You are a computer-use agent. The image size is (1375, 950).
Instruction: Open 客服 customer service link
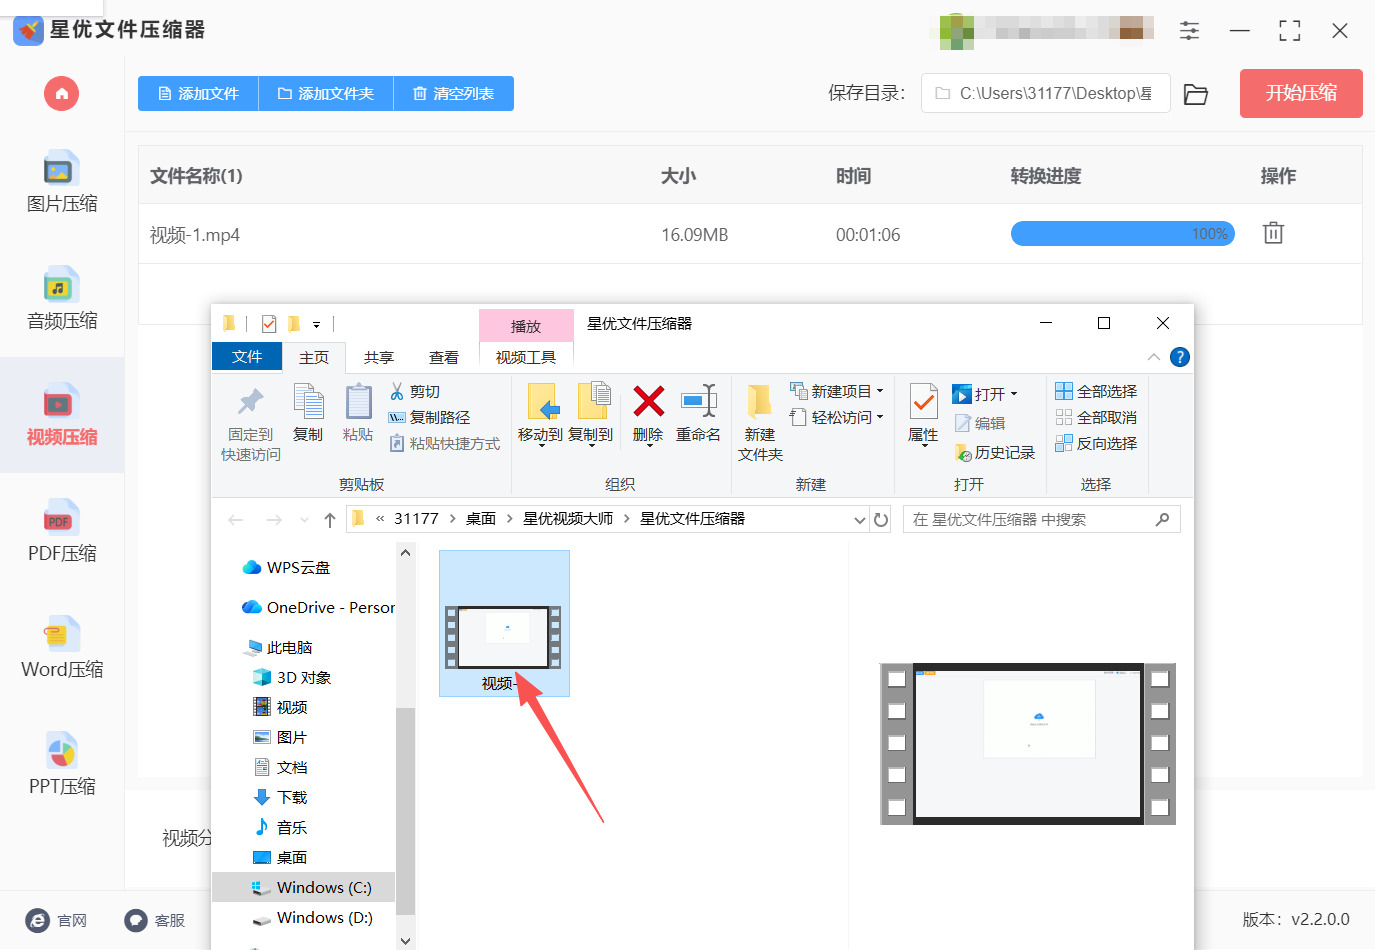pyautogui.click(x=155, y=920)
